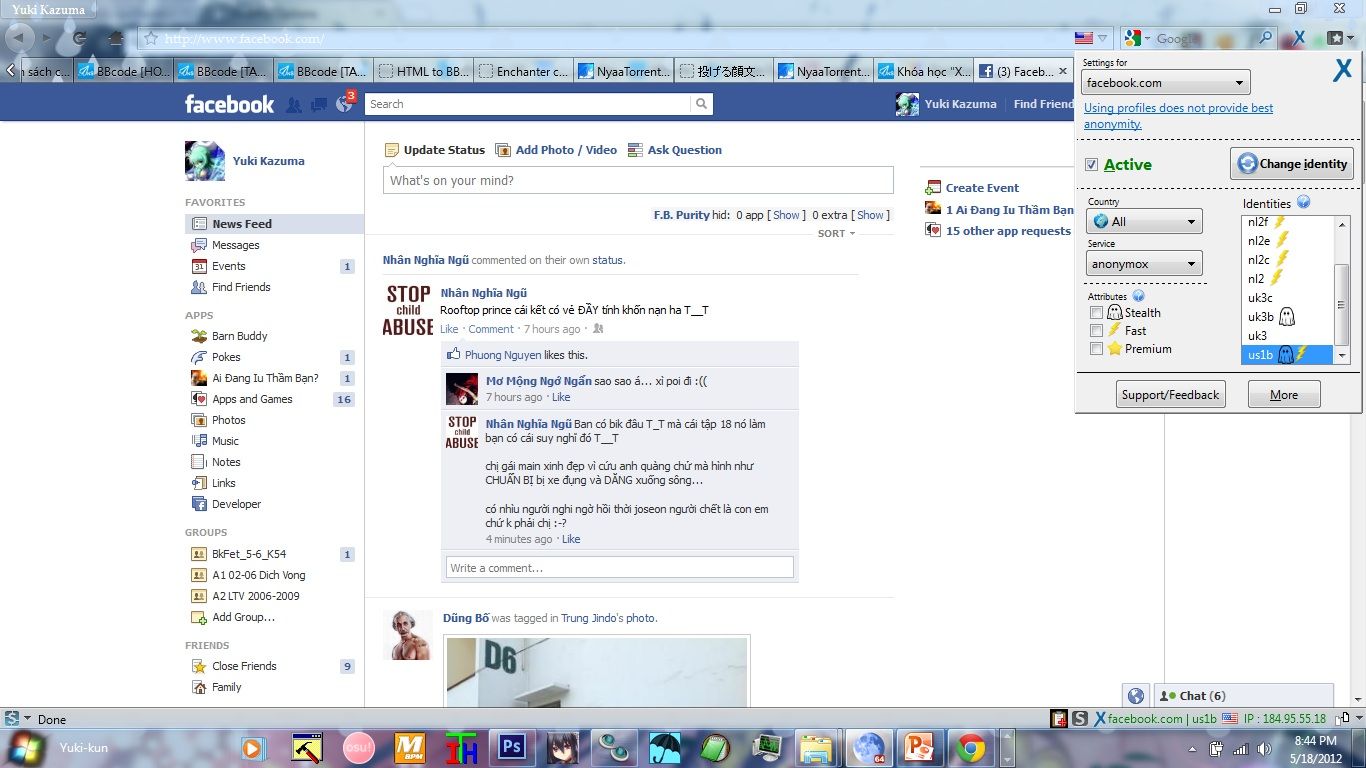The width and height of the screenshot is (1366, 768).
Task: Click the globe icon beside Chat
Action: [1135, 696]
